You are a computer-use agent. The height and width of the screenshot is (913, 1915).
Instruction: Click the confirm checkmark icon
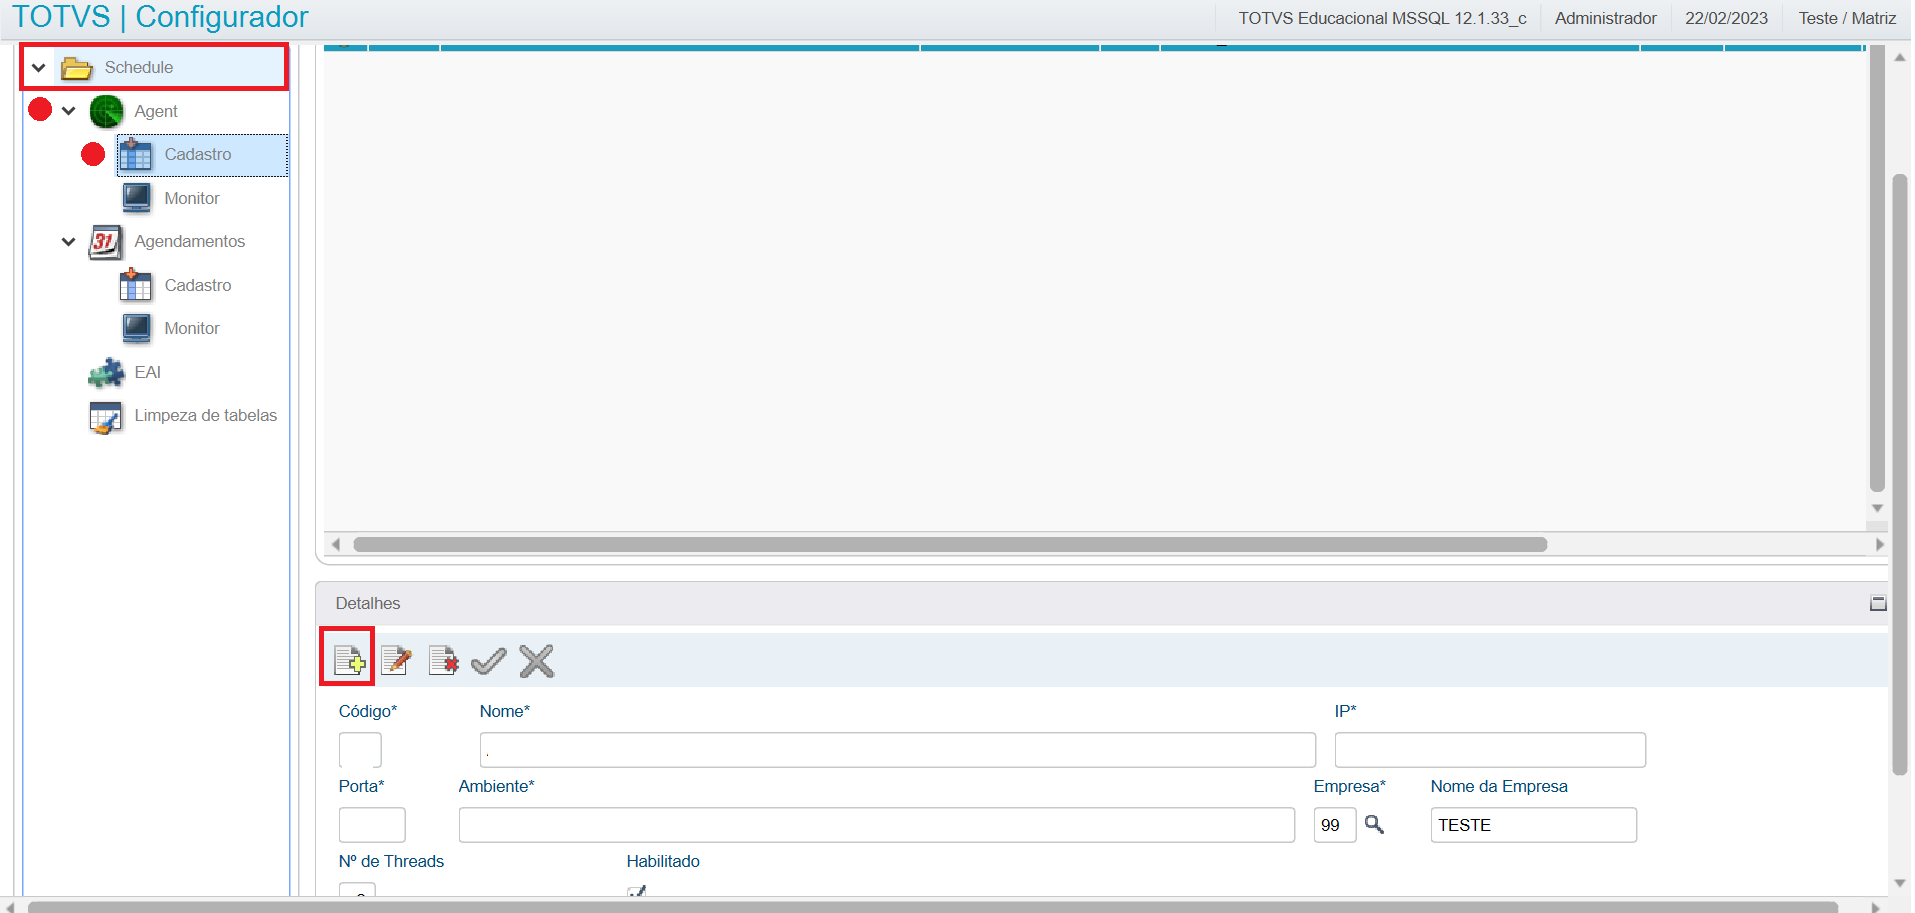[x=489, y=660]
